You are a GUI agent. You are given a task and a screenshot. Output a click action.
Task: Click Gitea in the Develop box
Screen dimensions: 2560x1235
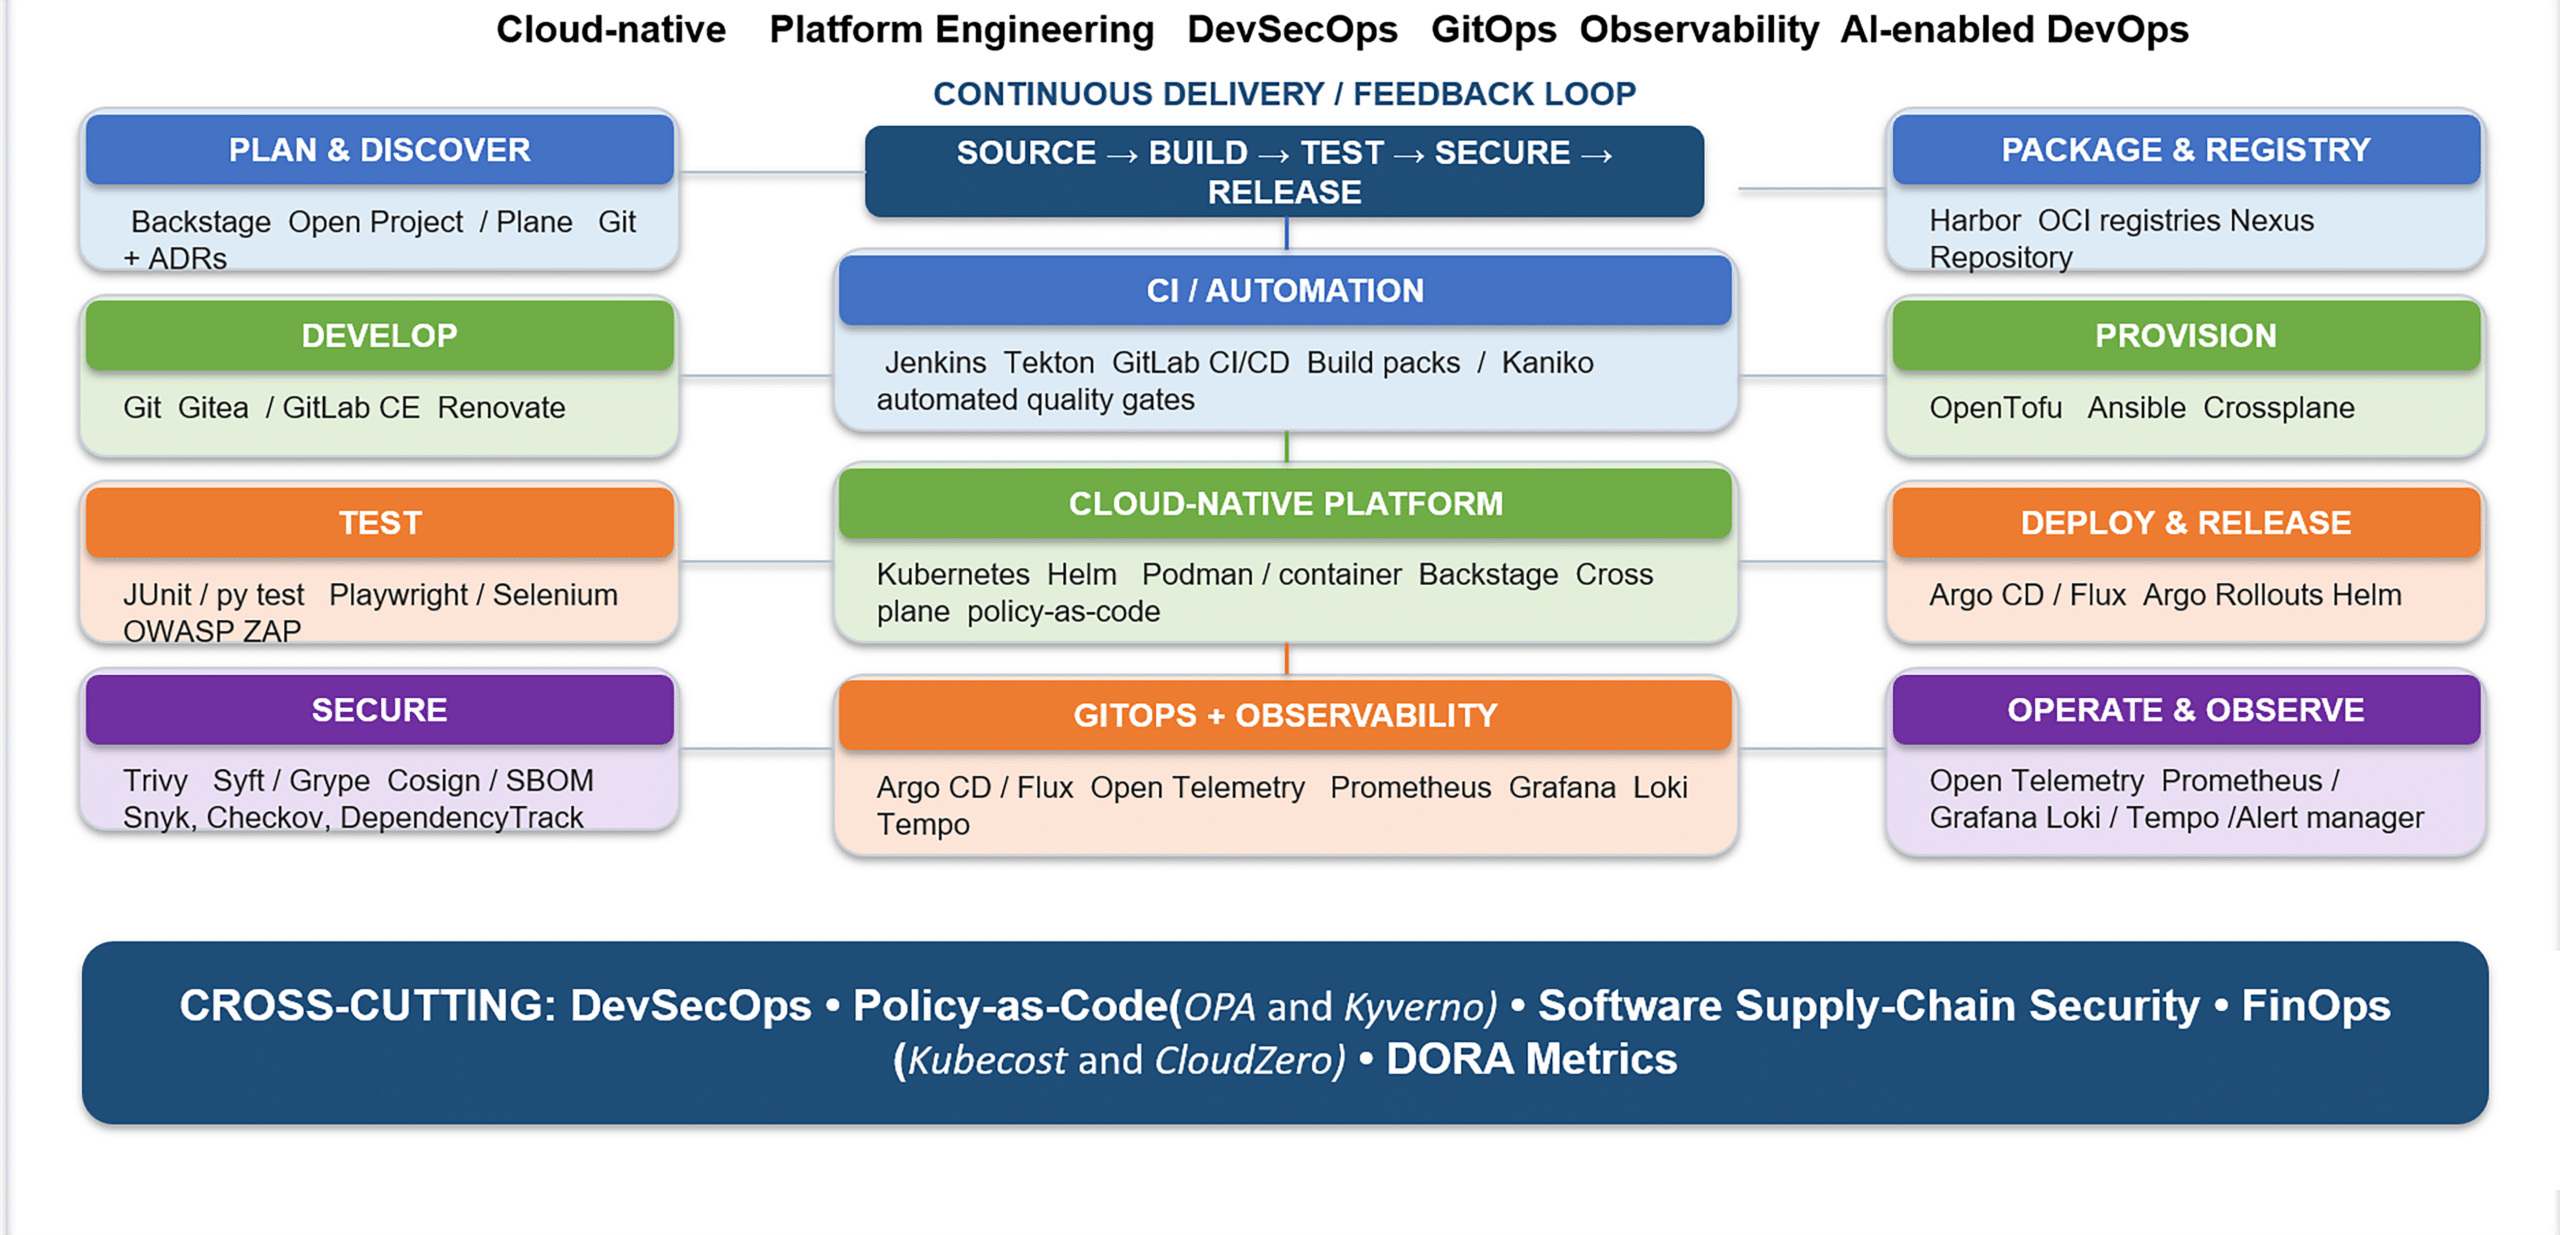(213, 408)
